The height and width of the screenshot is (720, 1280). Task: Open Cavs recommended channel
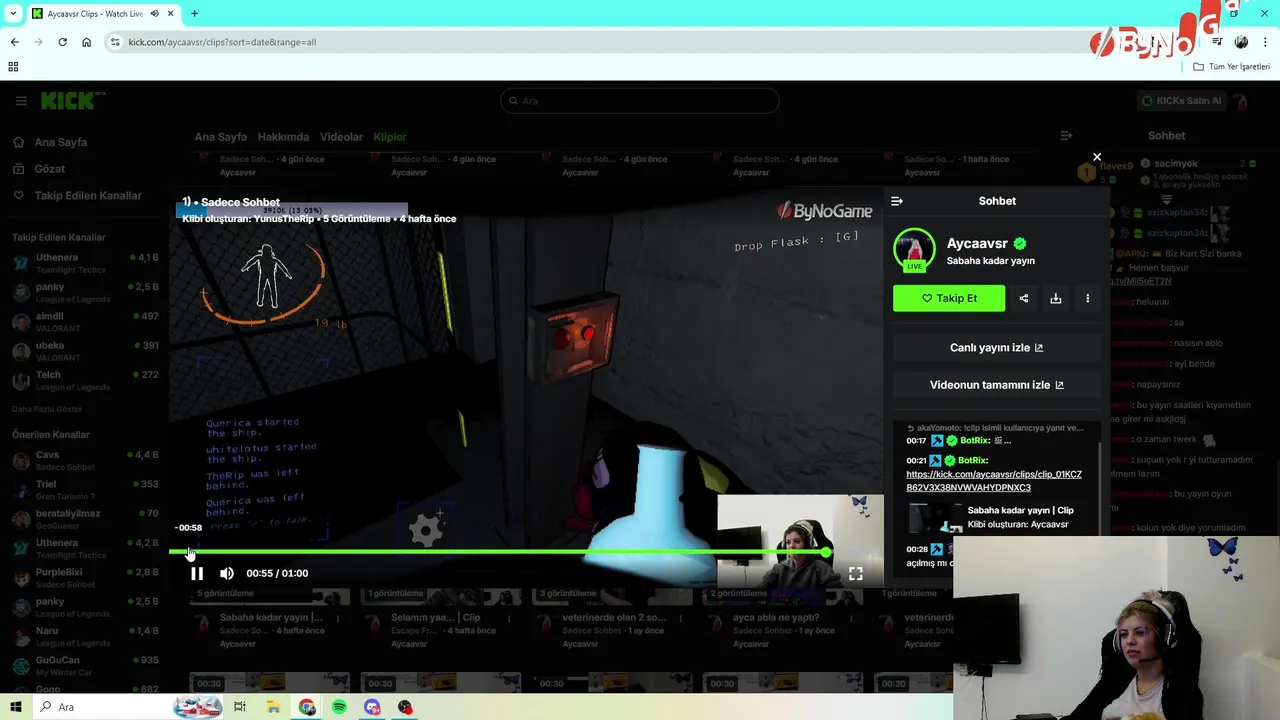click(x=85, y=461)
